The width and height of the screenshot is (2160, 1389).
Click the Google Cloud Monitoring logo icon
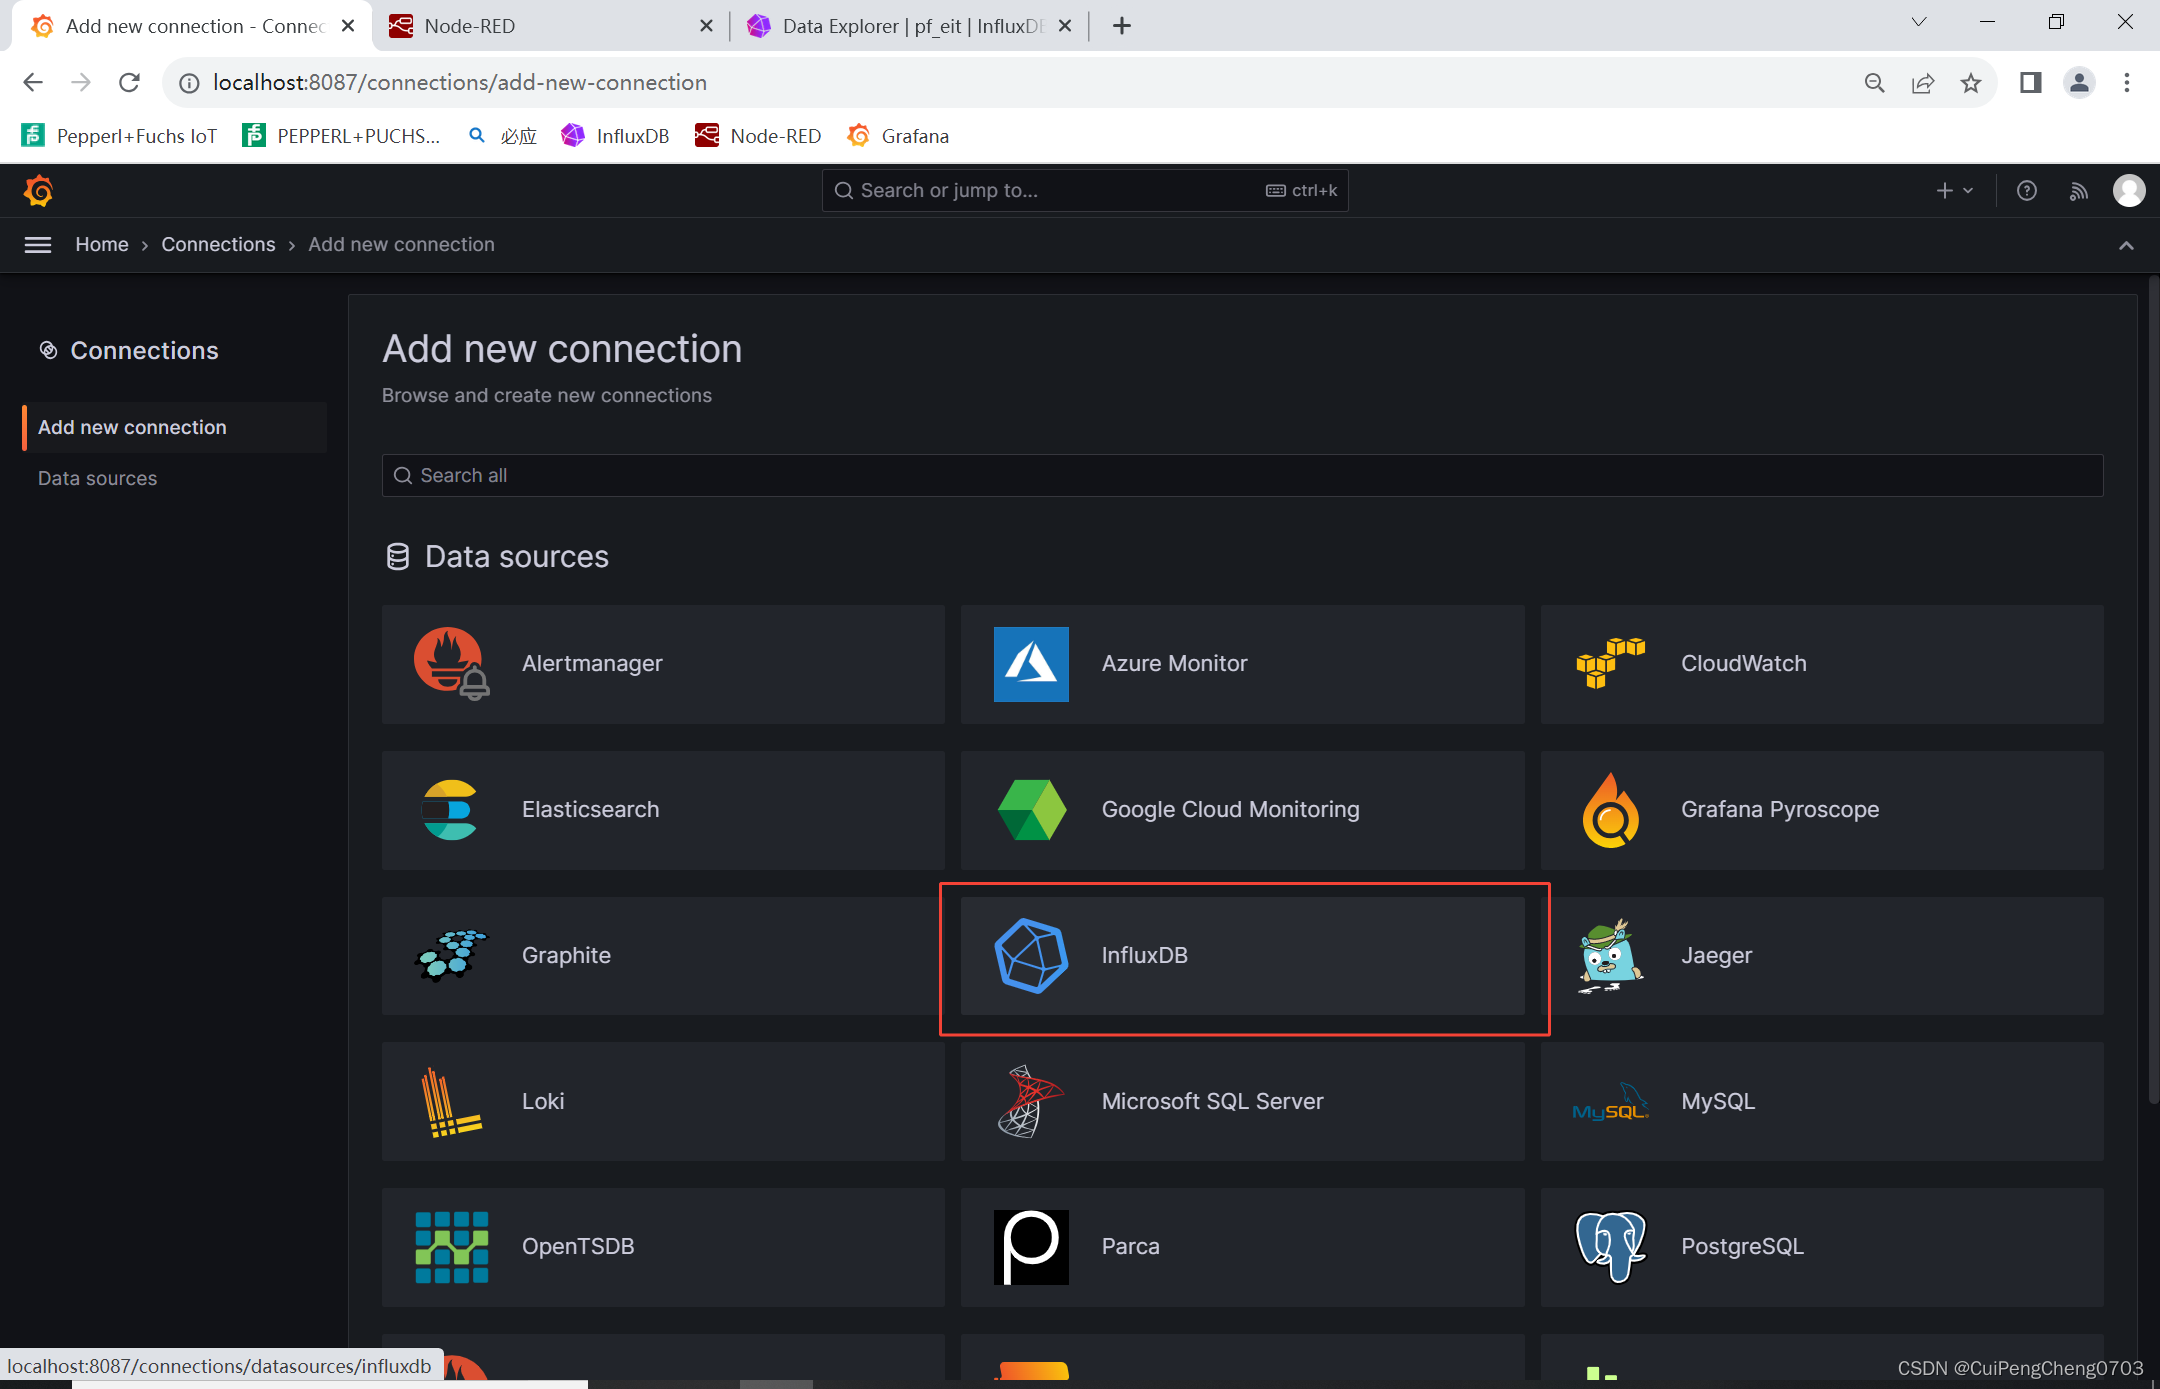coord(1031,810)
